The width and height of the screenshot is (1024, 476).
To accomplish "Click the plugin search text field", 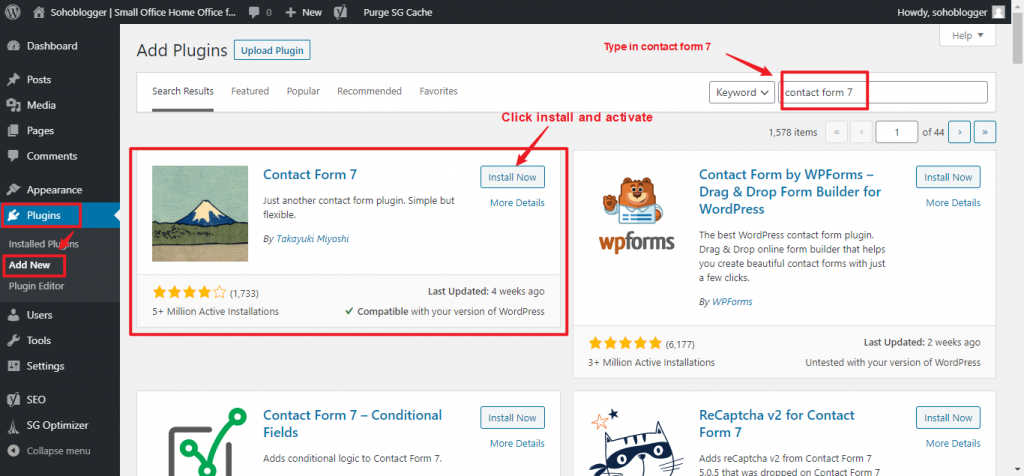I will pos(884,92).
